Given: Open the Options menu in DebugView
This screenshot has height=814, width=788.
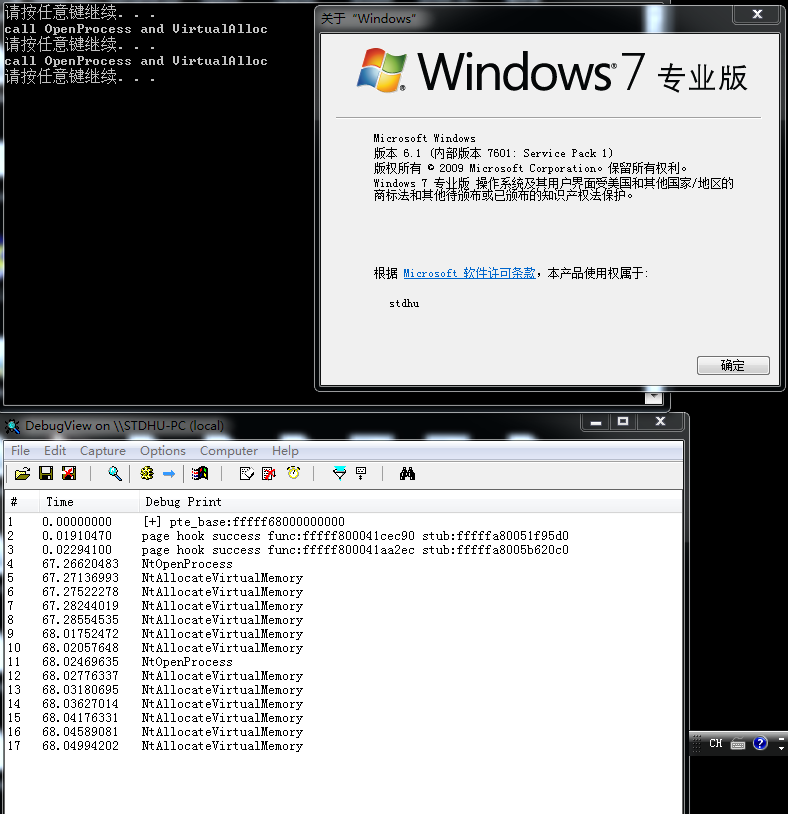Looking at the screenshot, I should (162, 451).
